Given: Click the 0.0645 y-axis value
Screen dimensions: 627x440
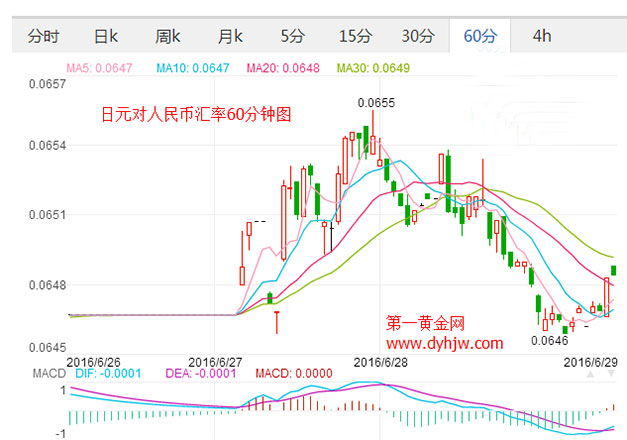Looking at the screenshot, I should coord(47,347).
